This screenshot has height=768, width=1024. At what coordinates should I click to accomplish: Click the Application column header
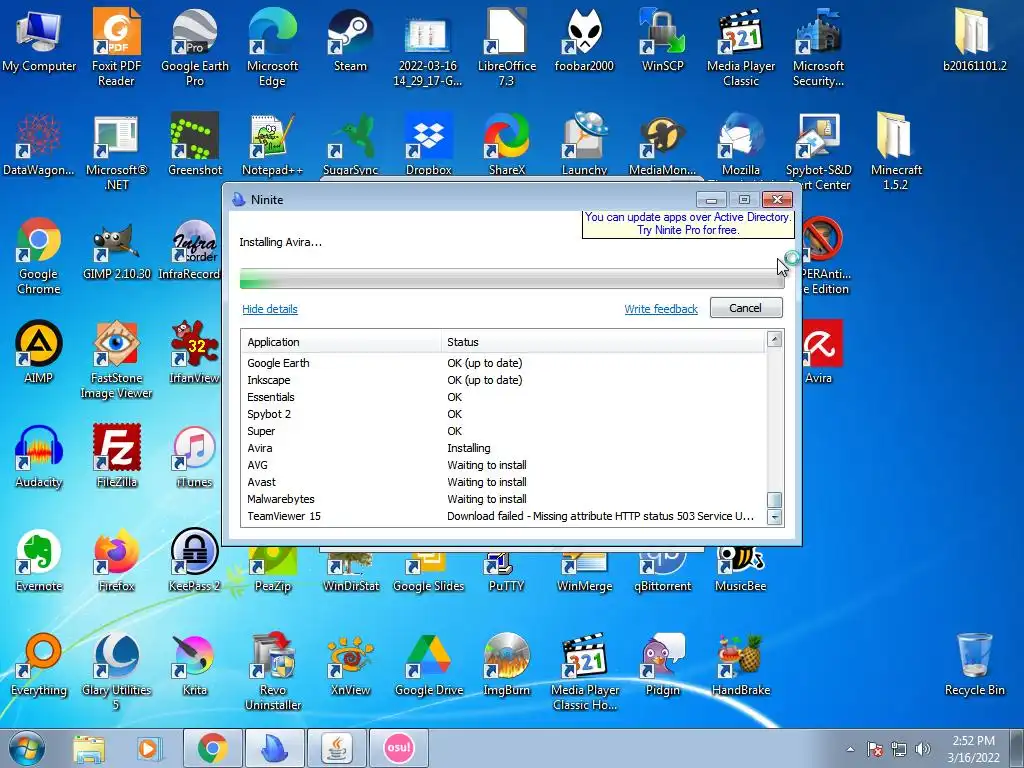341,342
